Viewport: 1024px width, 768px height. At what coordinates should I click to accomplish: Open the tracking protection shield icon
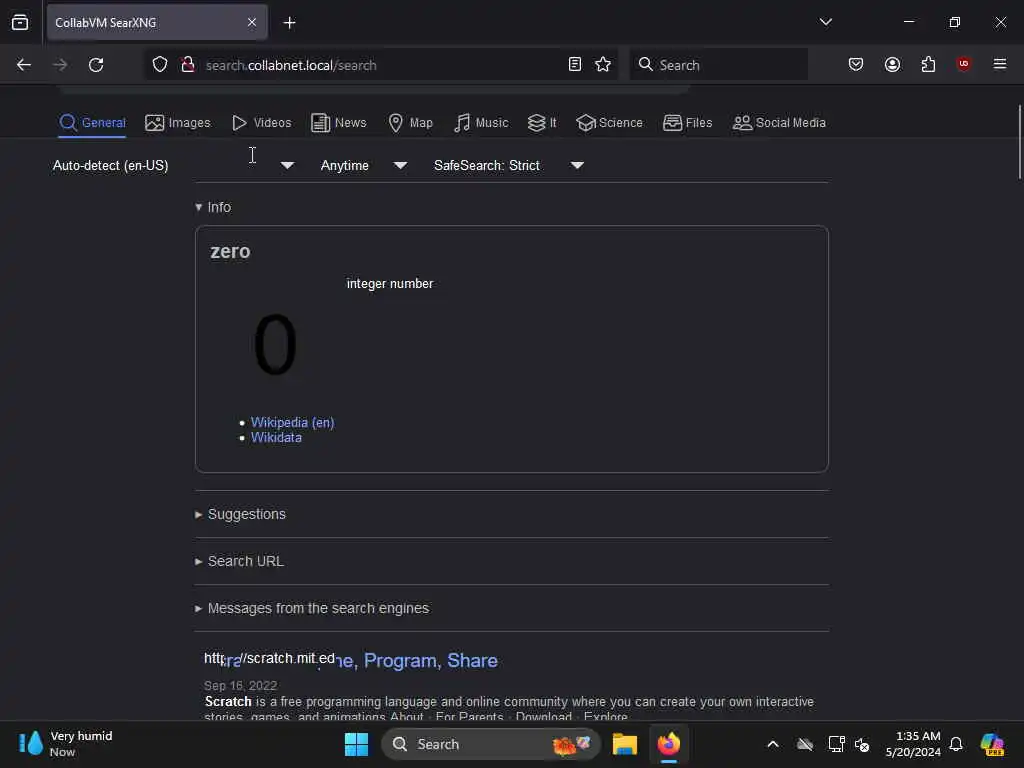tap(160, 65)
